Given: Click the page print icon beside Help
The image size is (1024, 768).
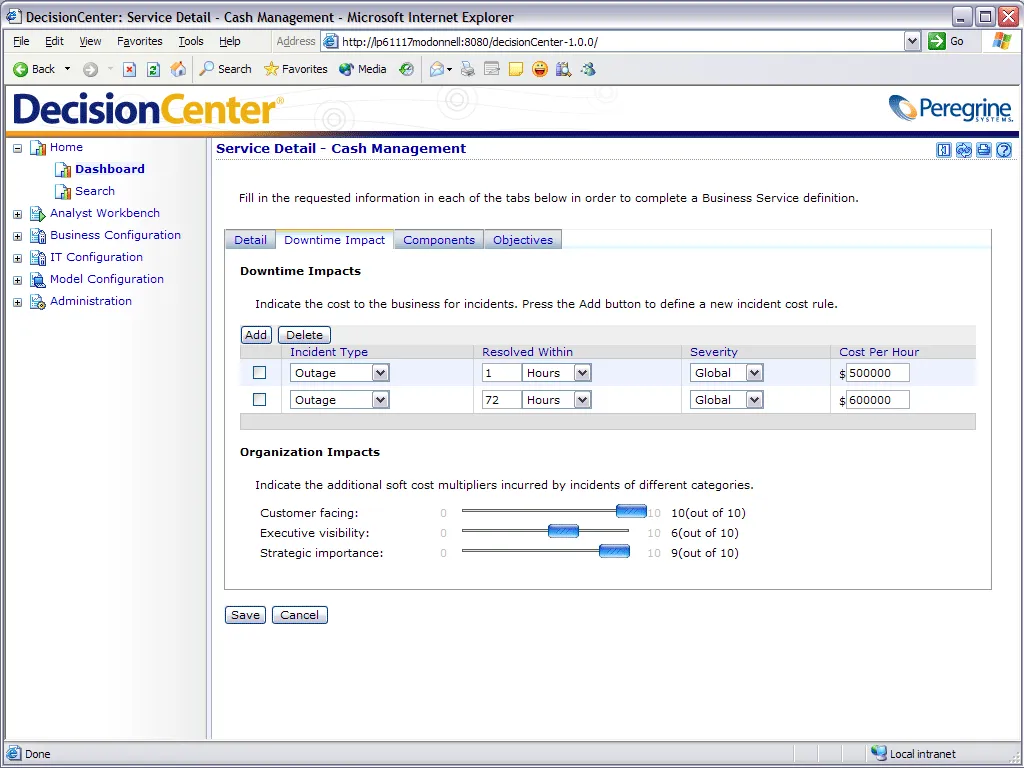Looking at the screenshot, I should click(x=984, y=150).
